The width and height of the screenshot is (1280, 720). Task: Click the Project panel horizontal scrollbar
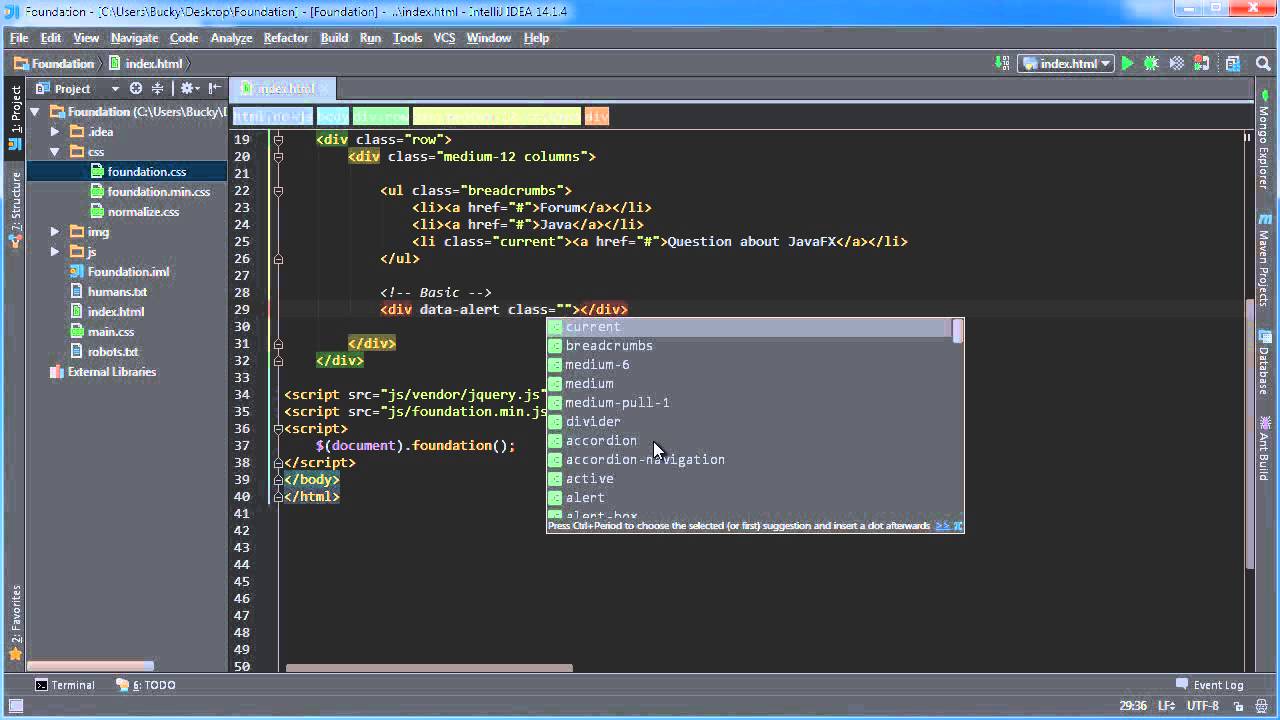[x=90, y=666]
